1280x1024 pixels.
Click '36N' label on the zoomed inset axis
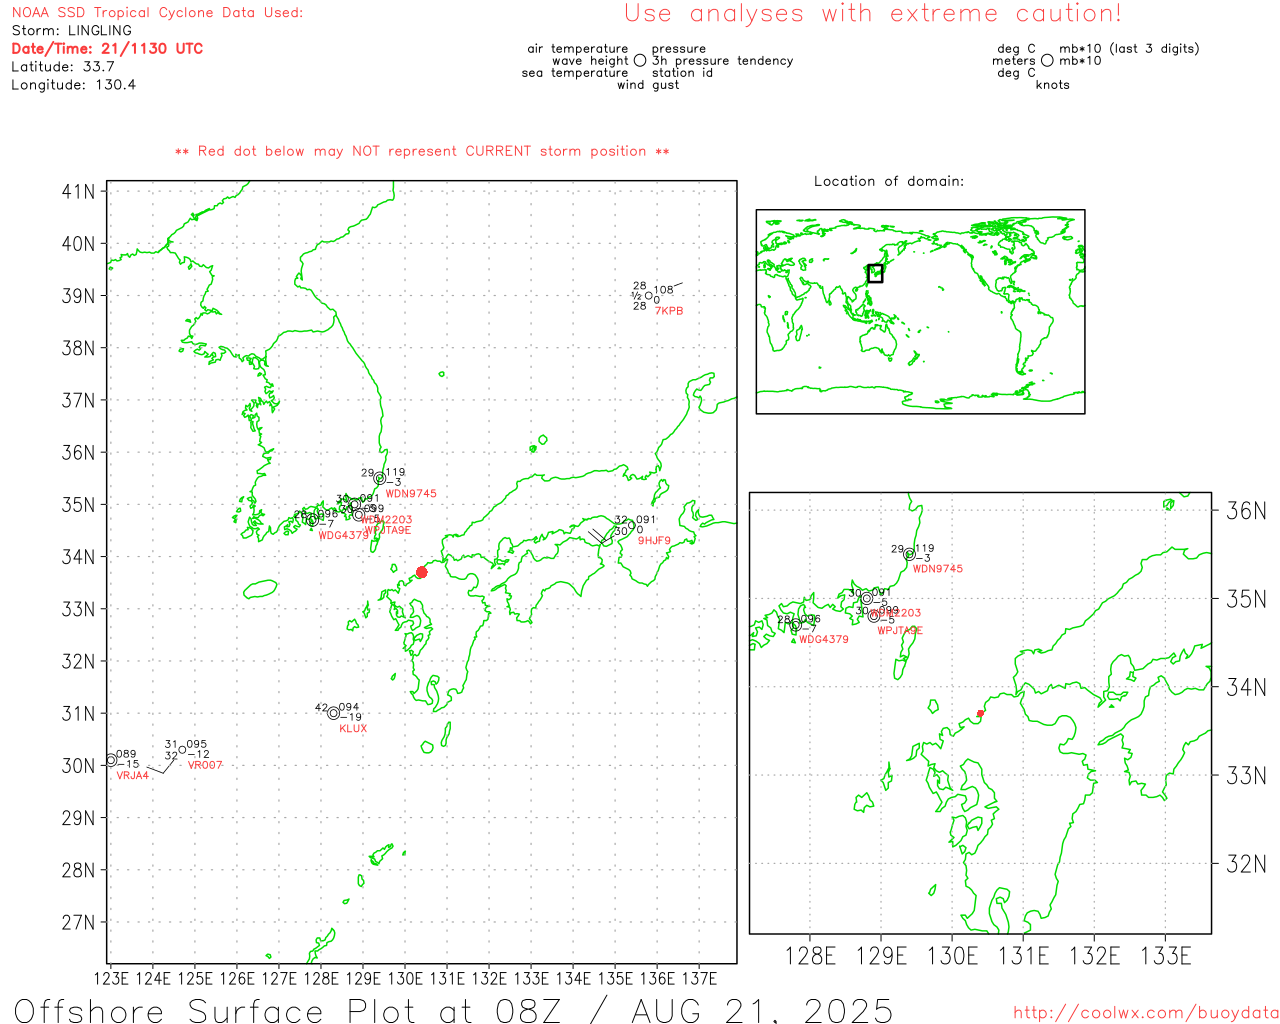pyautogui.click(x=1246, y=511)
